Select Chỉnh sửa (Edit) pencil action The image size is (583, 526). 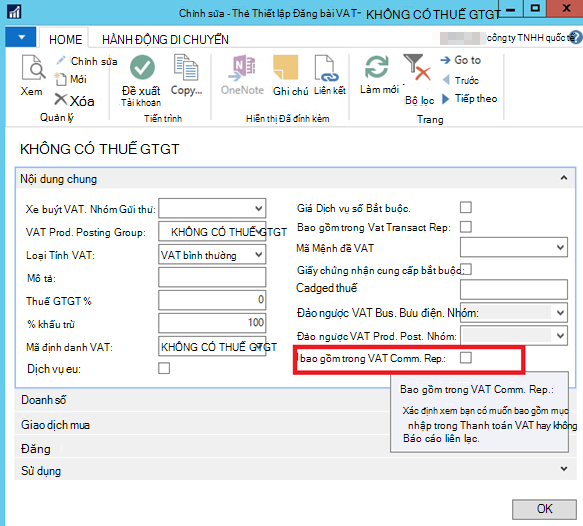[87, 61]
